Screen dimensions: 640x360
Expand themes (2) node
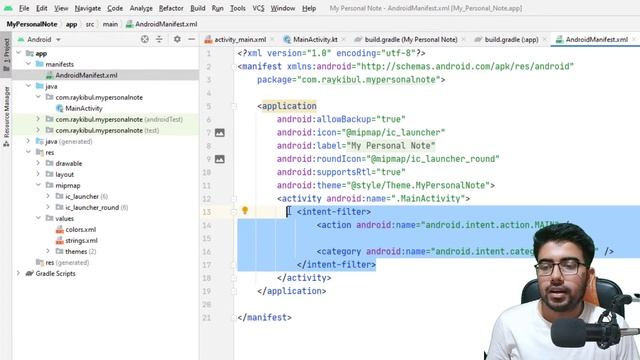(48, 251)
